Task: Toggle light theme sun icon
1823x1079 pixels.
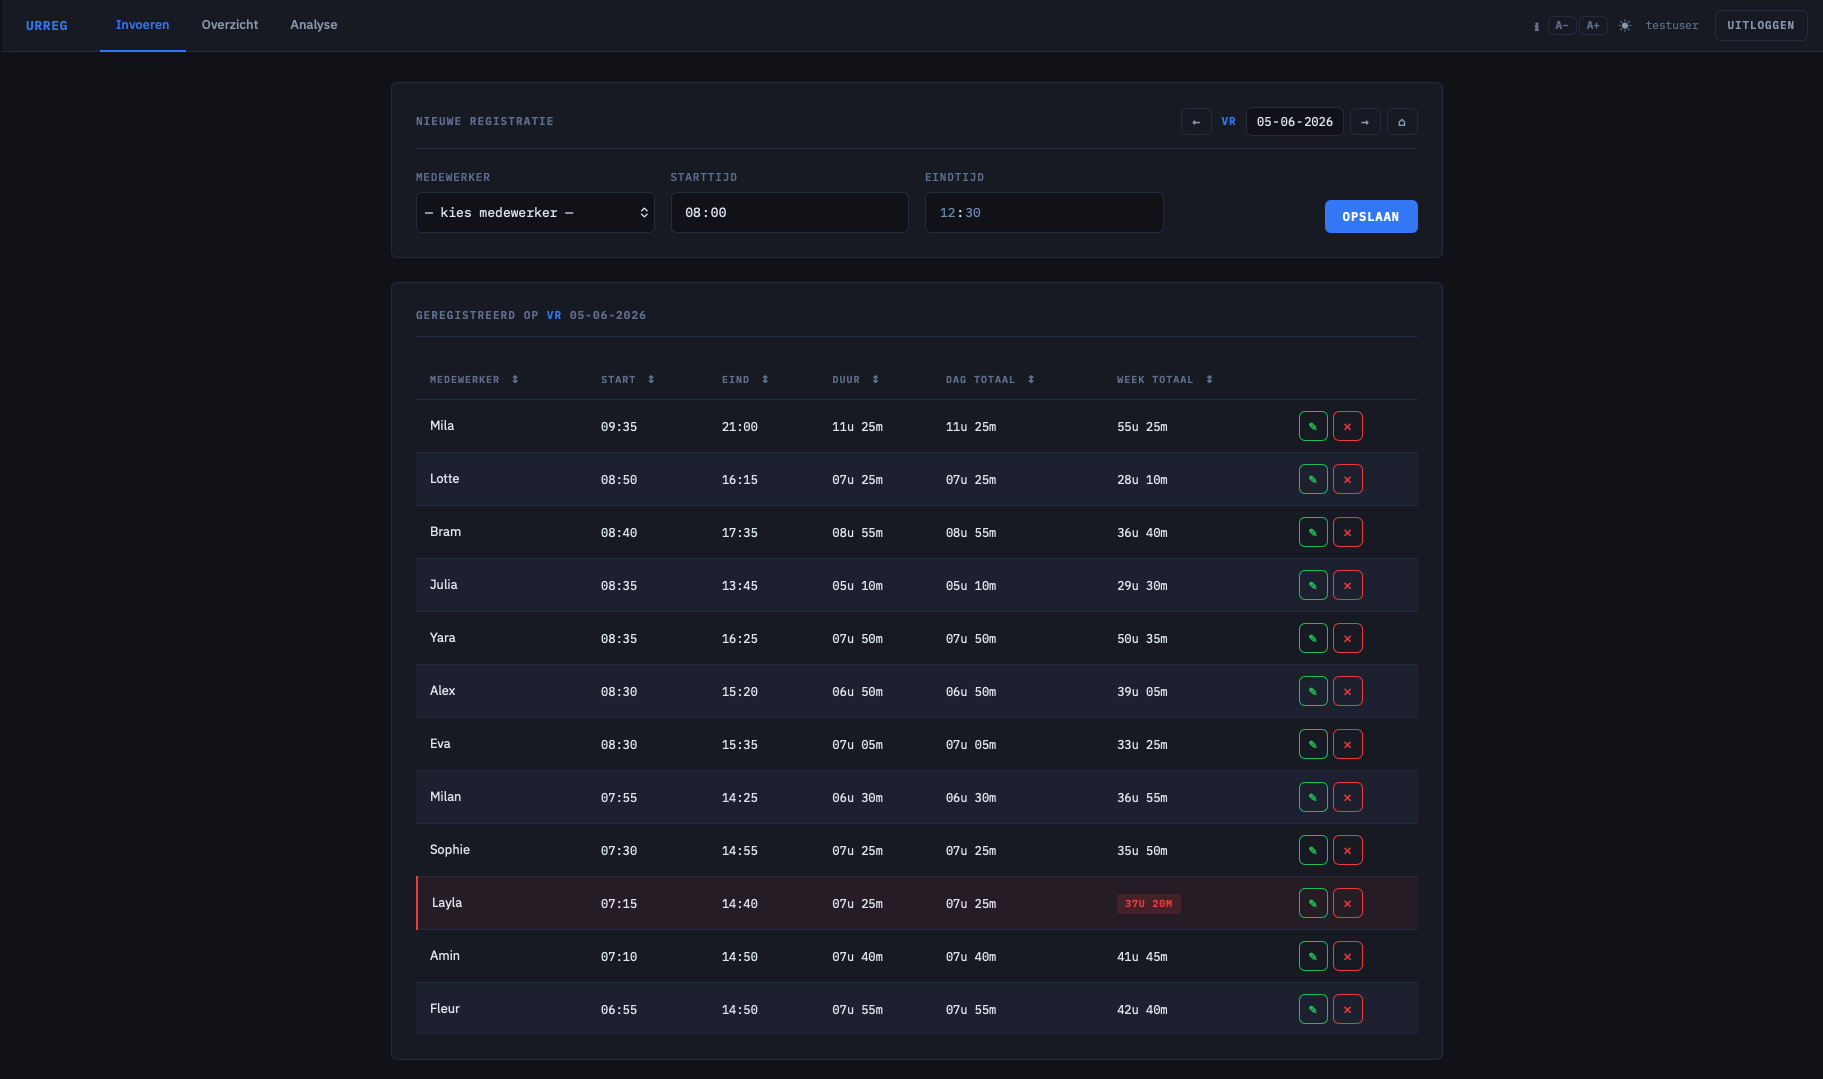Action: click(1625, 25)
